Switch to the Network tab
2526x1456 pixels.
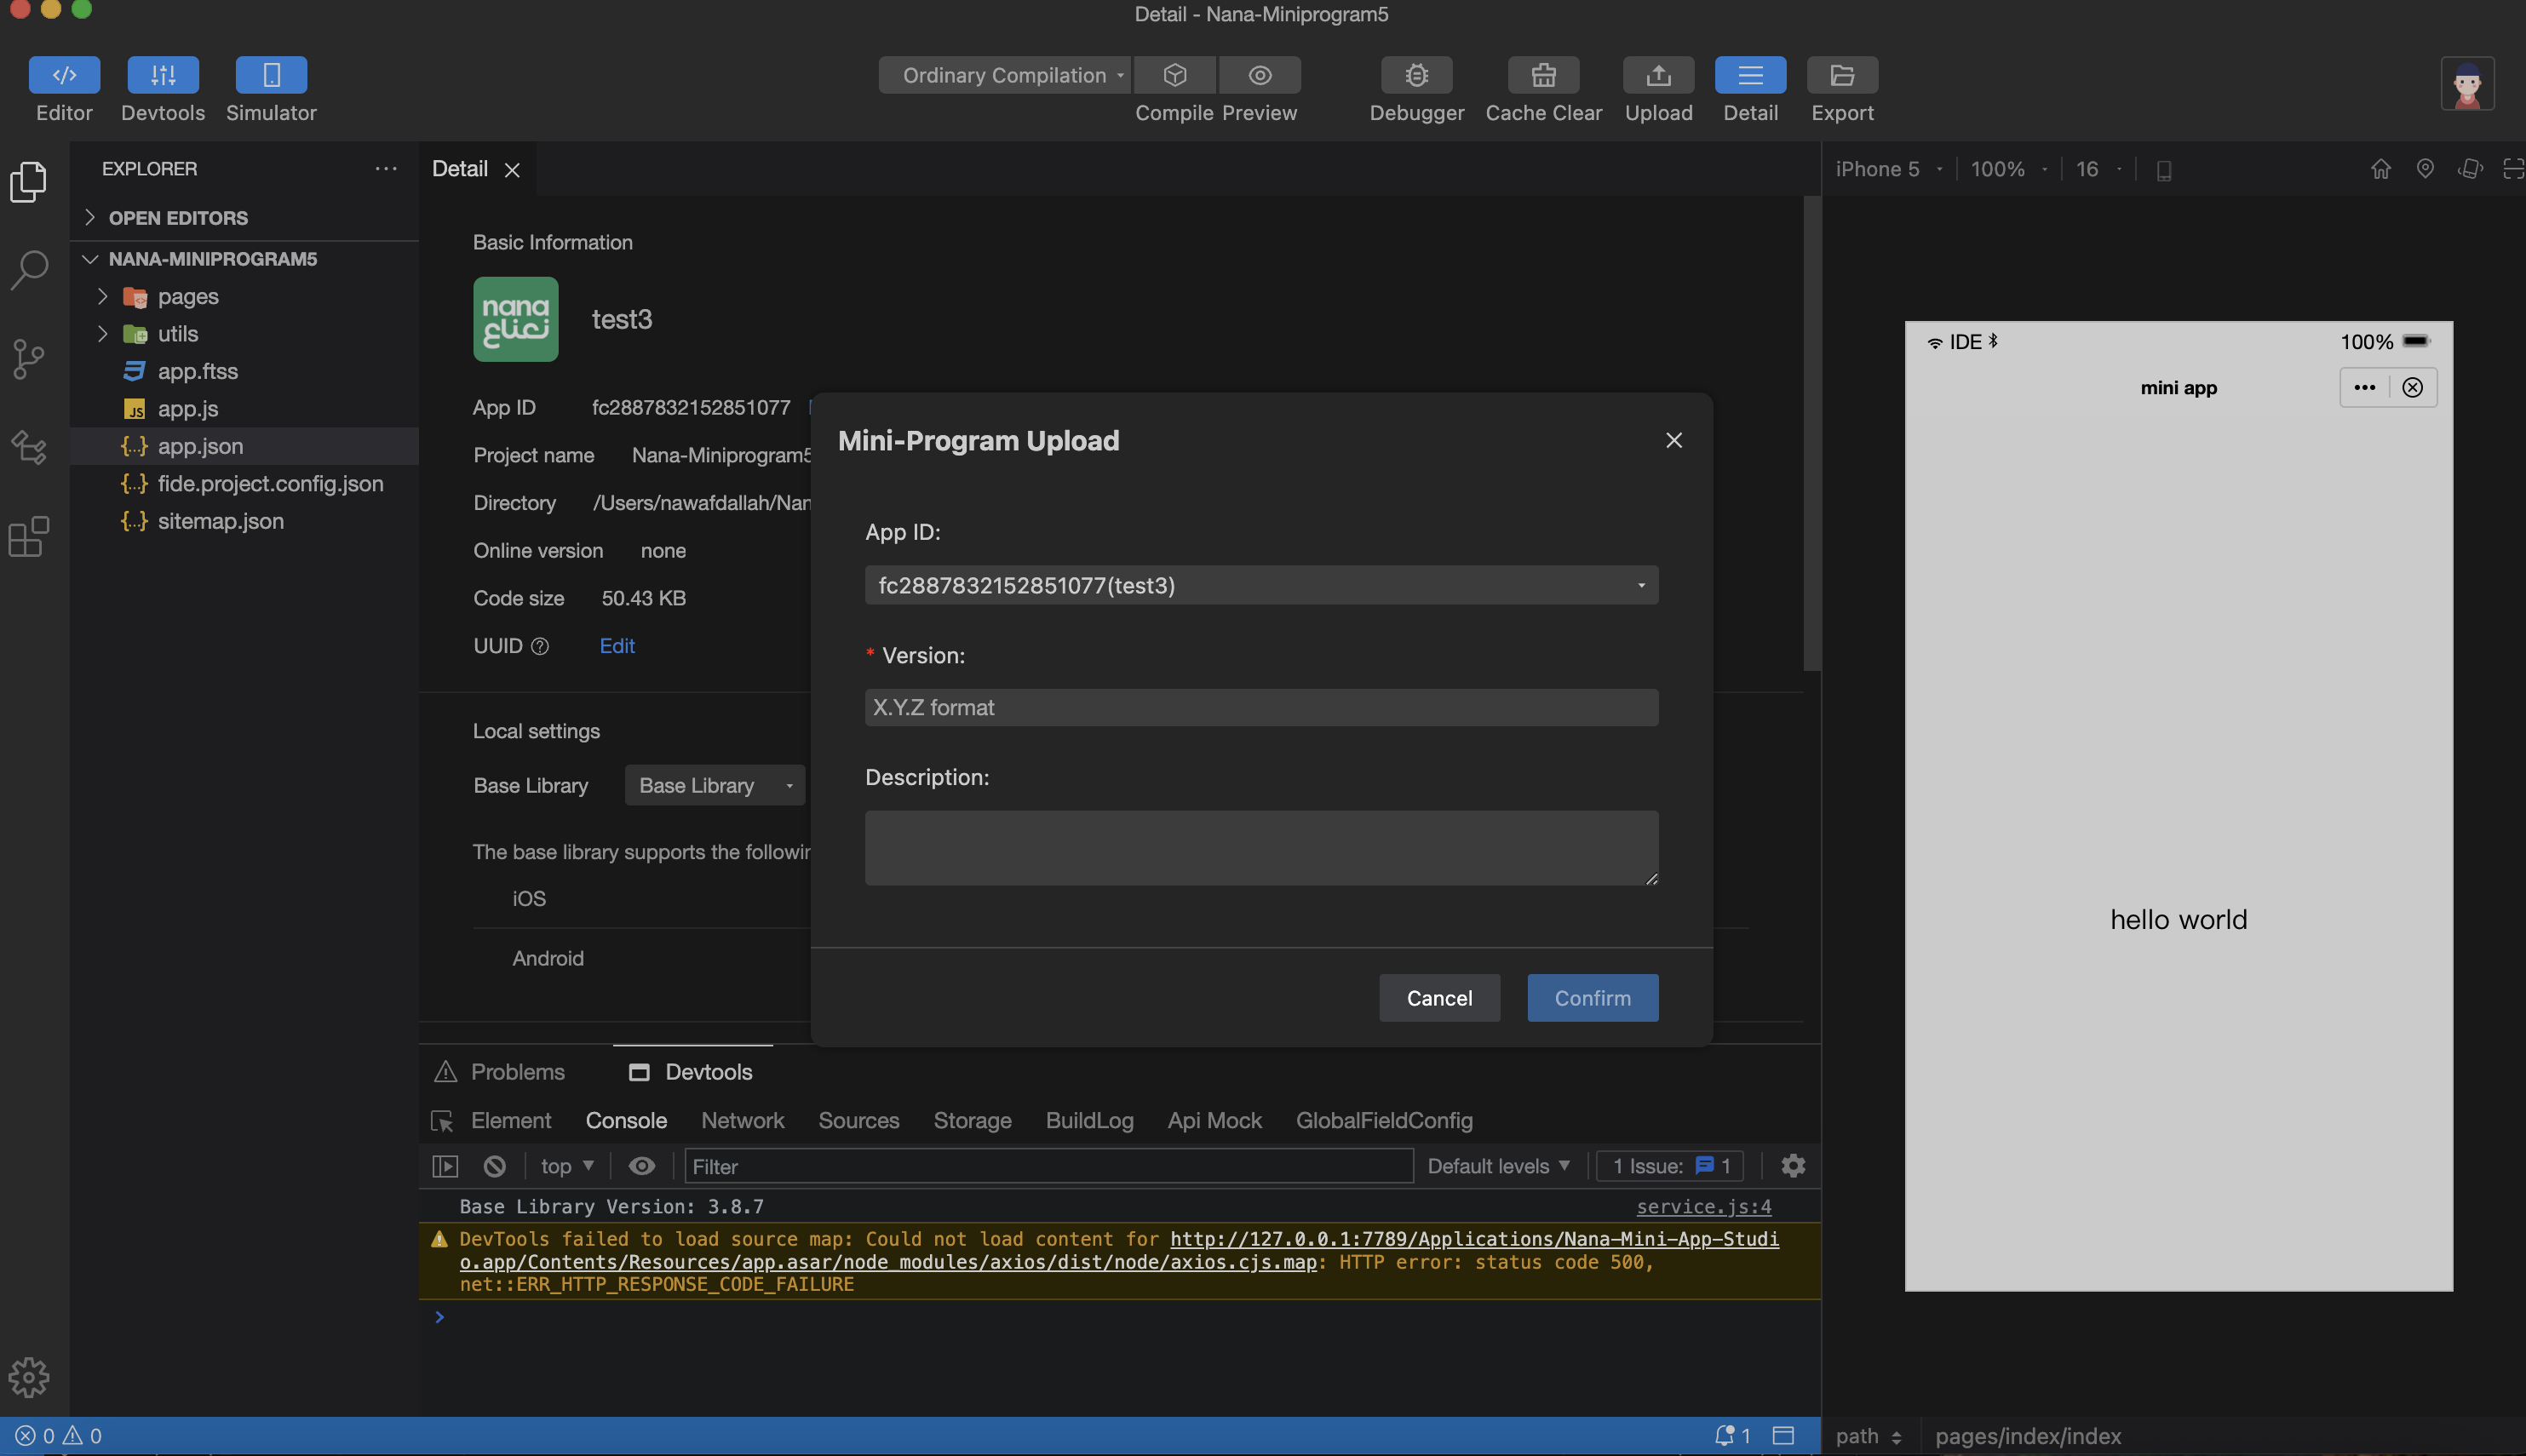point(742,1120)
